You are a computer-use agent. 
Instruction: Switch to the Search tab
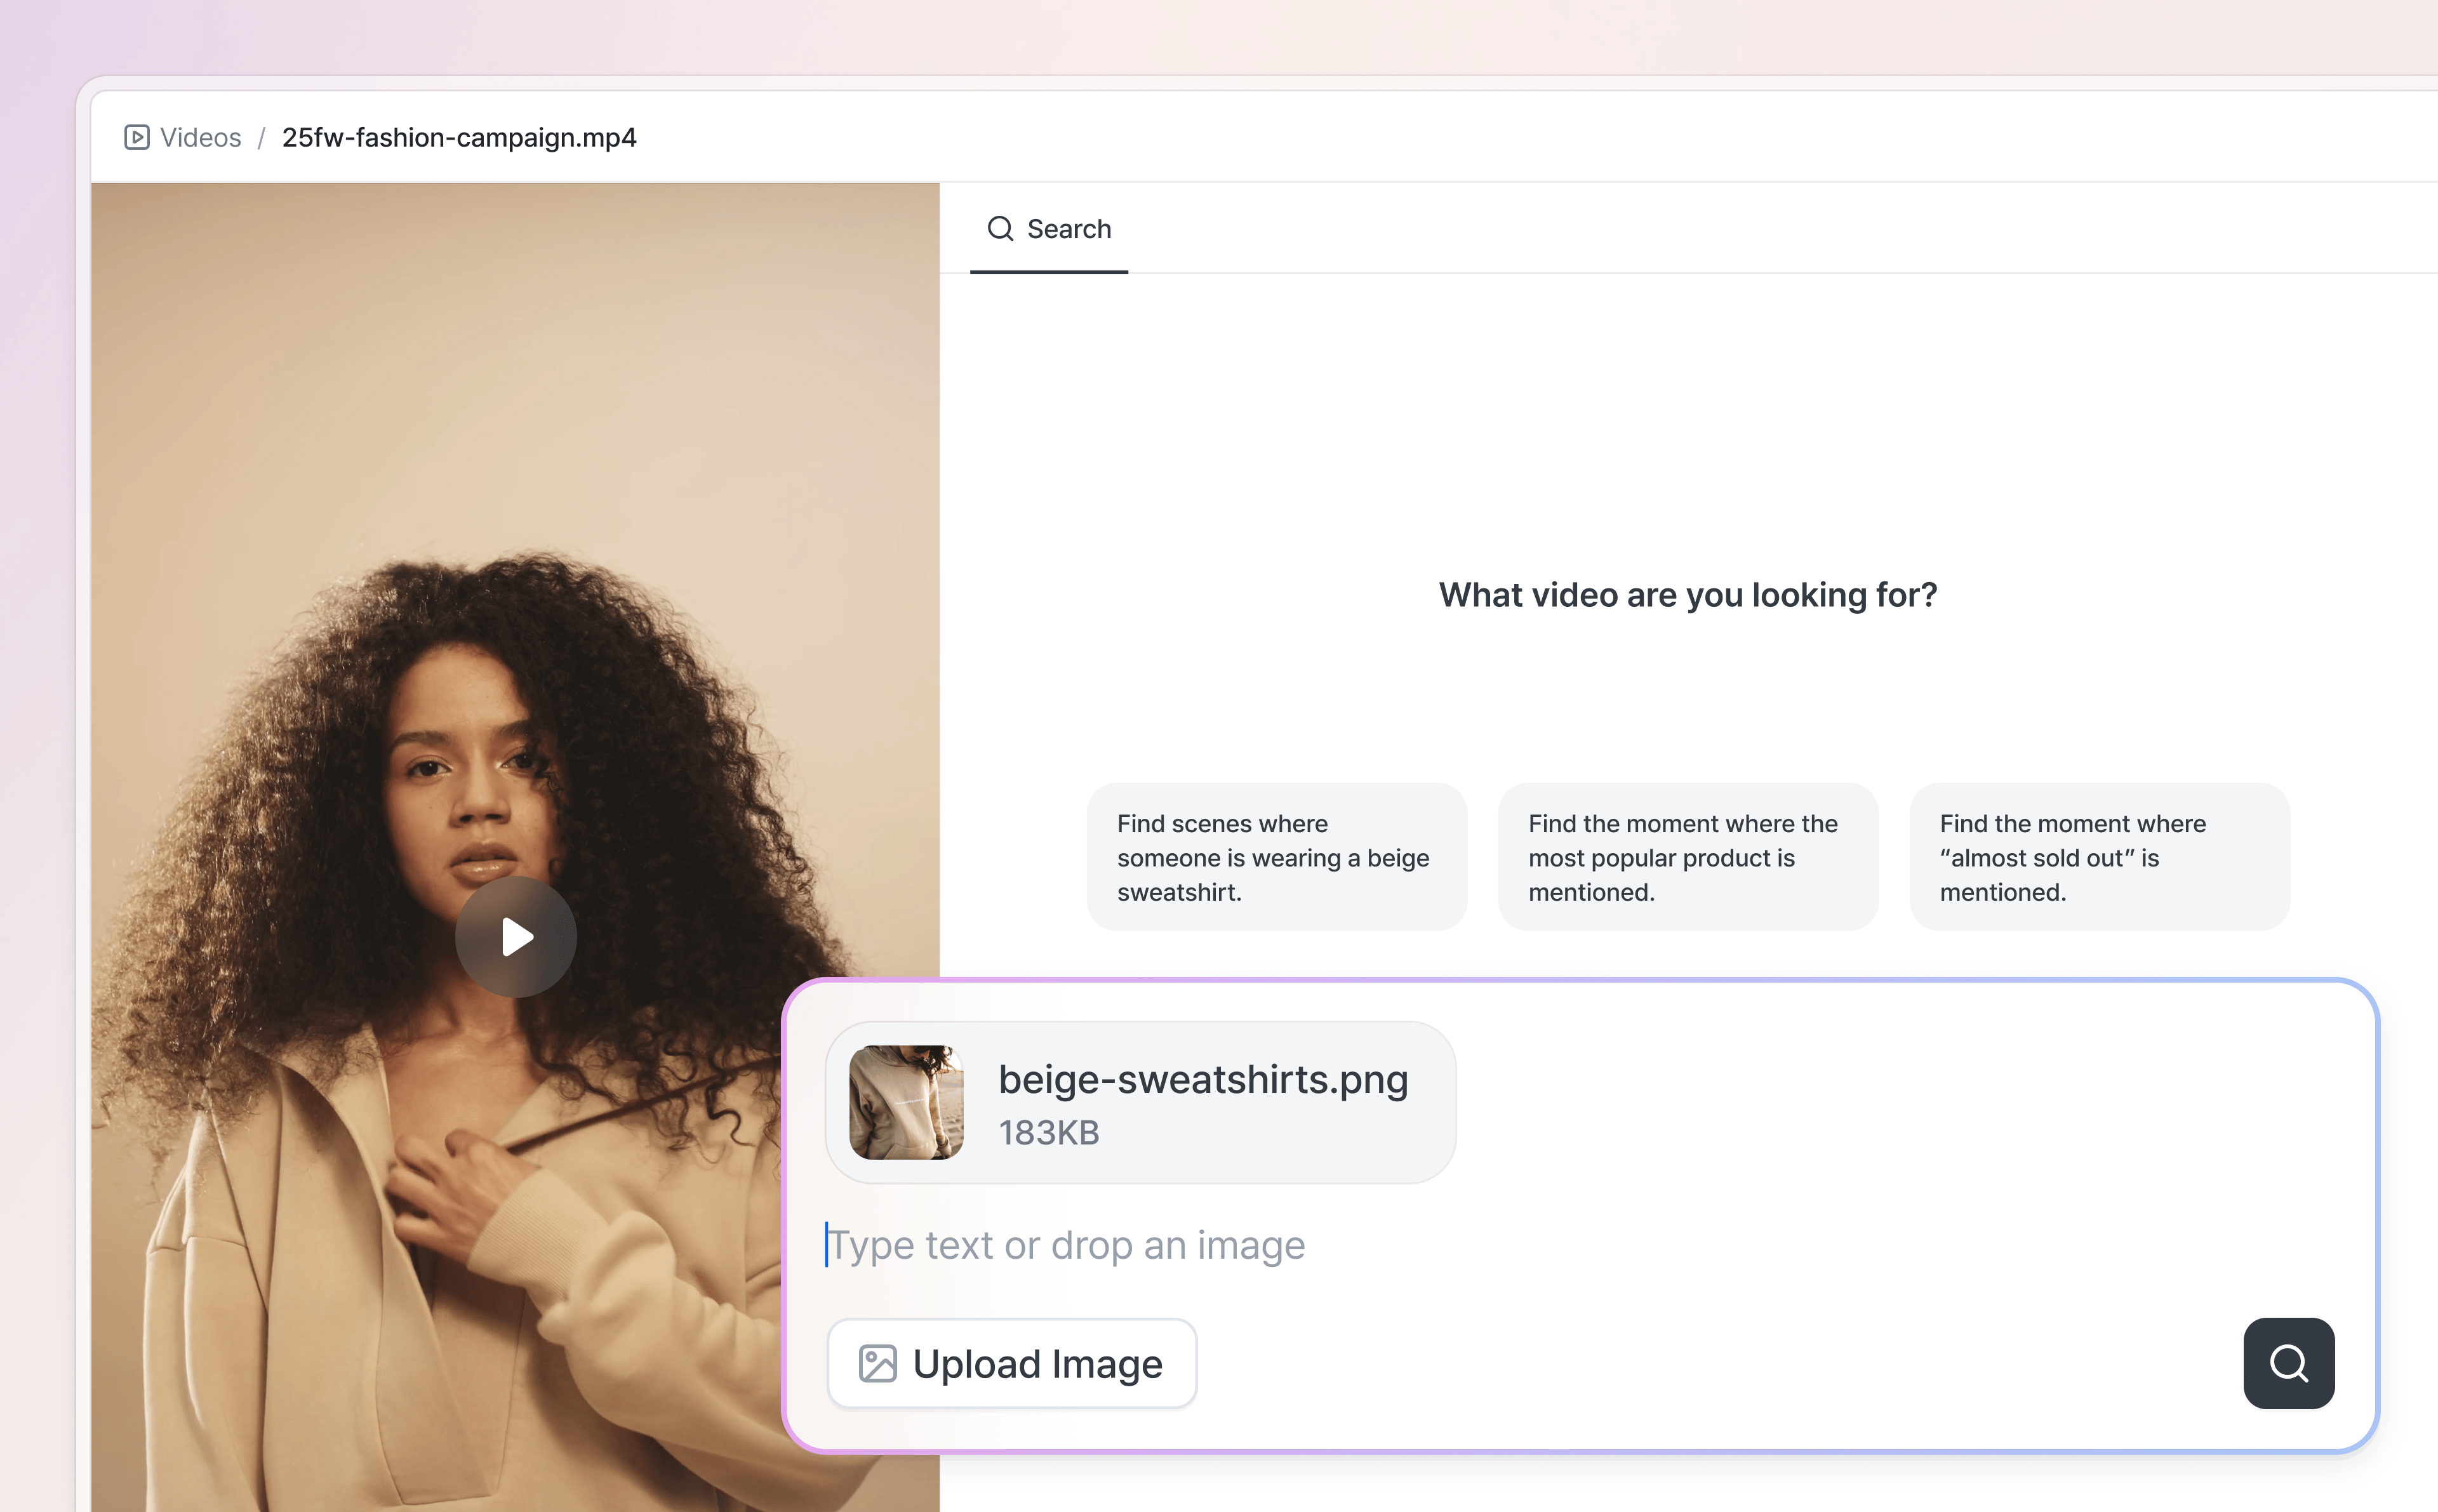click(x=1068, y=229)
